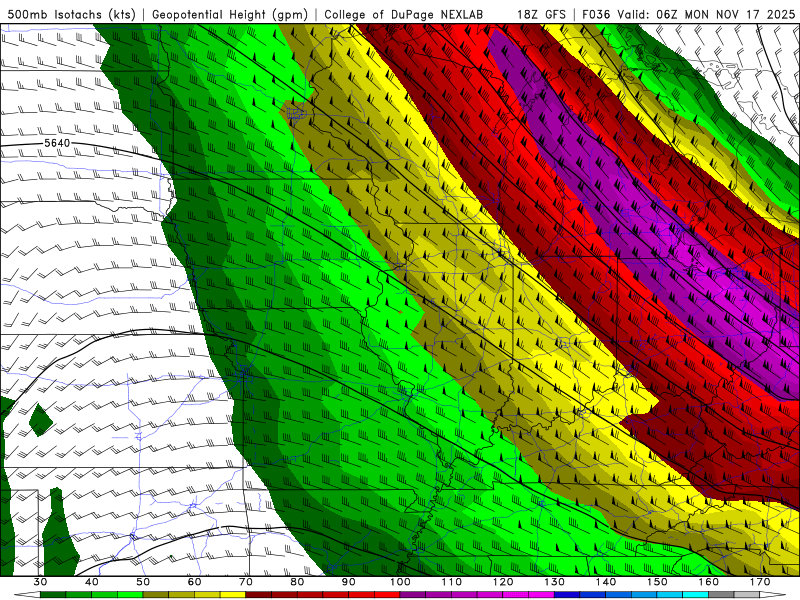Click the 60 value on the color scale

pos(194,582)
